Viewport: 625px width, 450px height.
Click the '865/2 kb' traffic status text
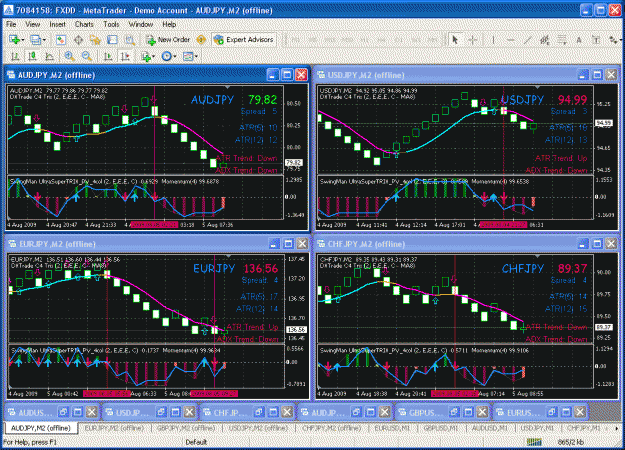pyautogui.click(x=570, y=442)
